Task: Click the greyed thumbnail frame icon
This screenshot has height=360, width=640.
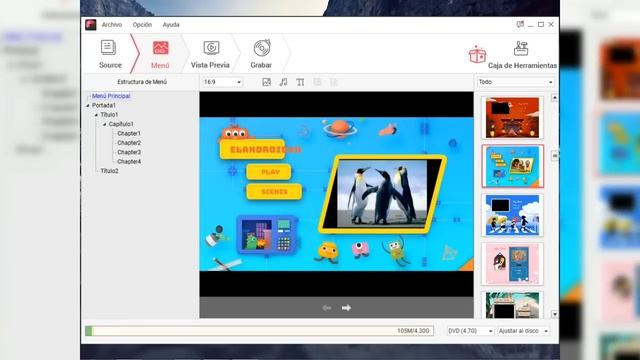Action: tap(317, 82)
